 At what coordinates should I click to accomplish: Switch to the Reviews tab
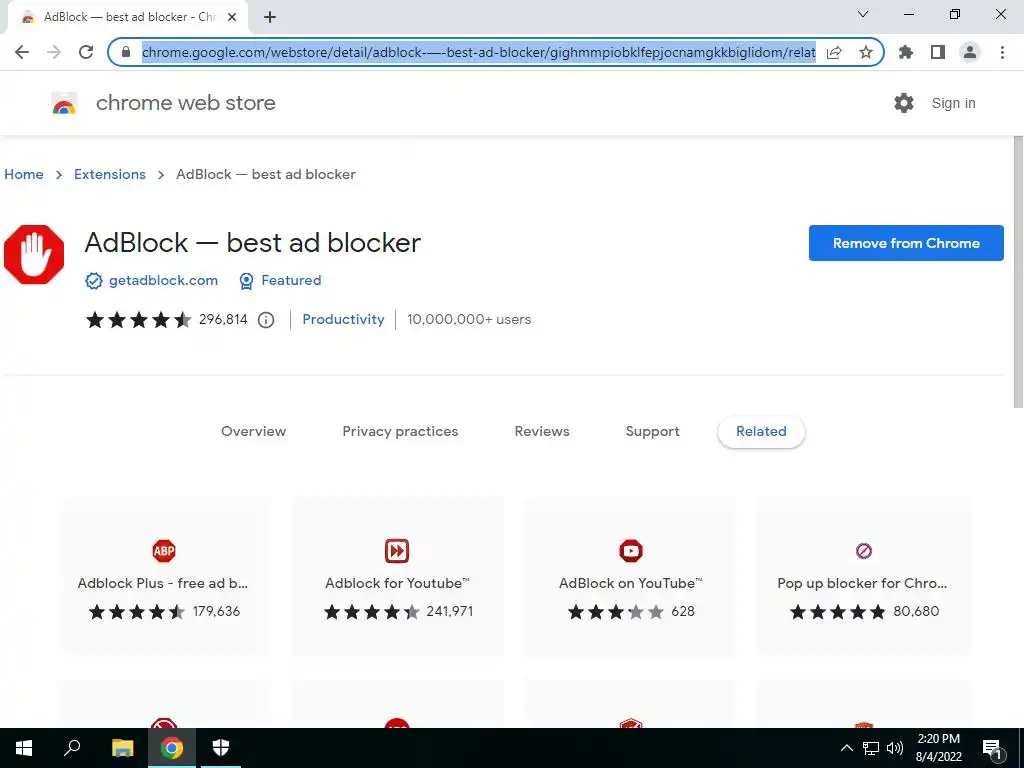[542, 432]
